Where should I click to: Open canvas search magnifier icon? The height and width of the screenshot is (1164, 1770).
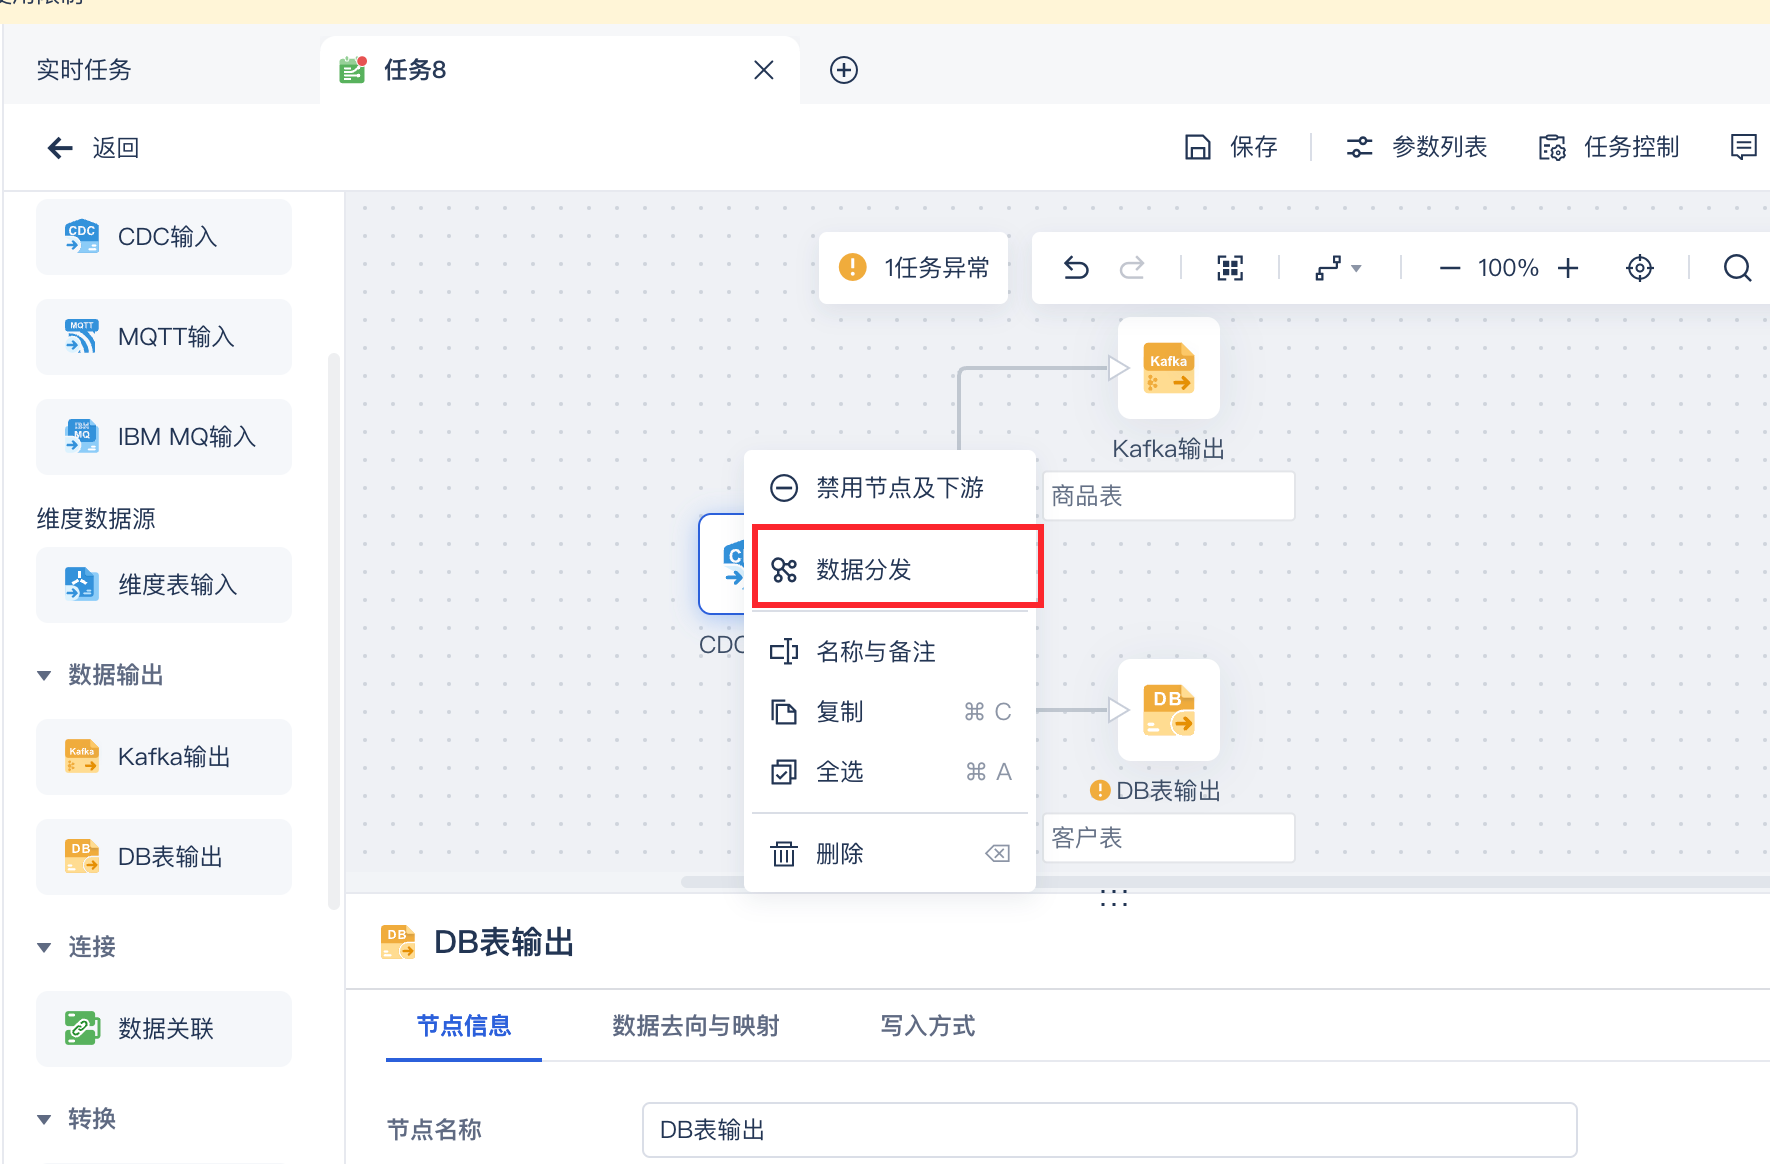(x=1737, y=268)
